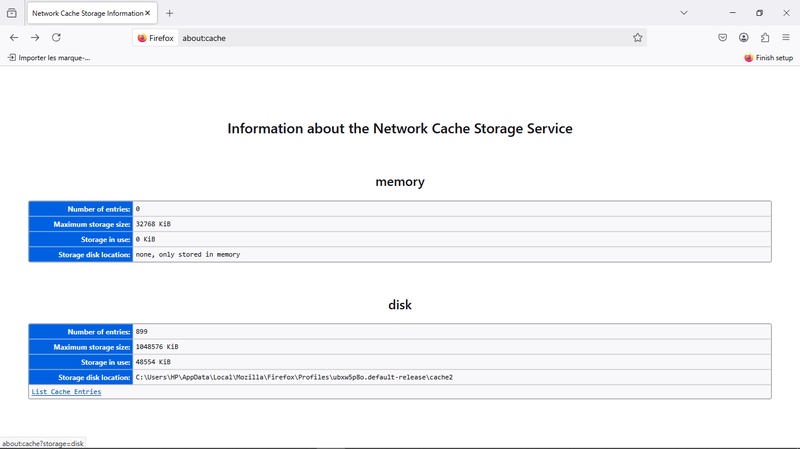800x449 pixels.
Task: Open the Firefox View icon
Action: point(12,13)
